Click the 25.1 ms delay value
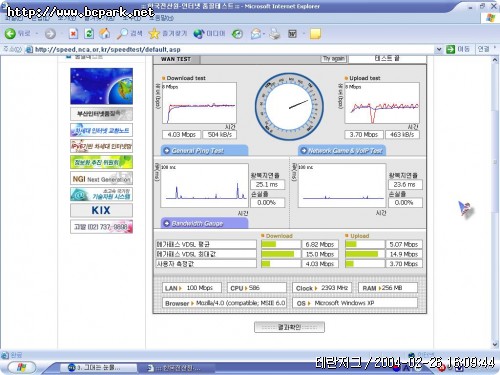This screenshot has width=500, height=375. tap(267, 184)
